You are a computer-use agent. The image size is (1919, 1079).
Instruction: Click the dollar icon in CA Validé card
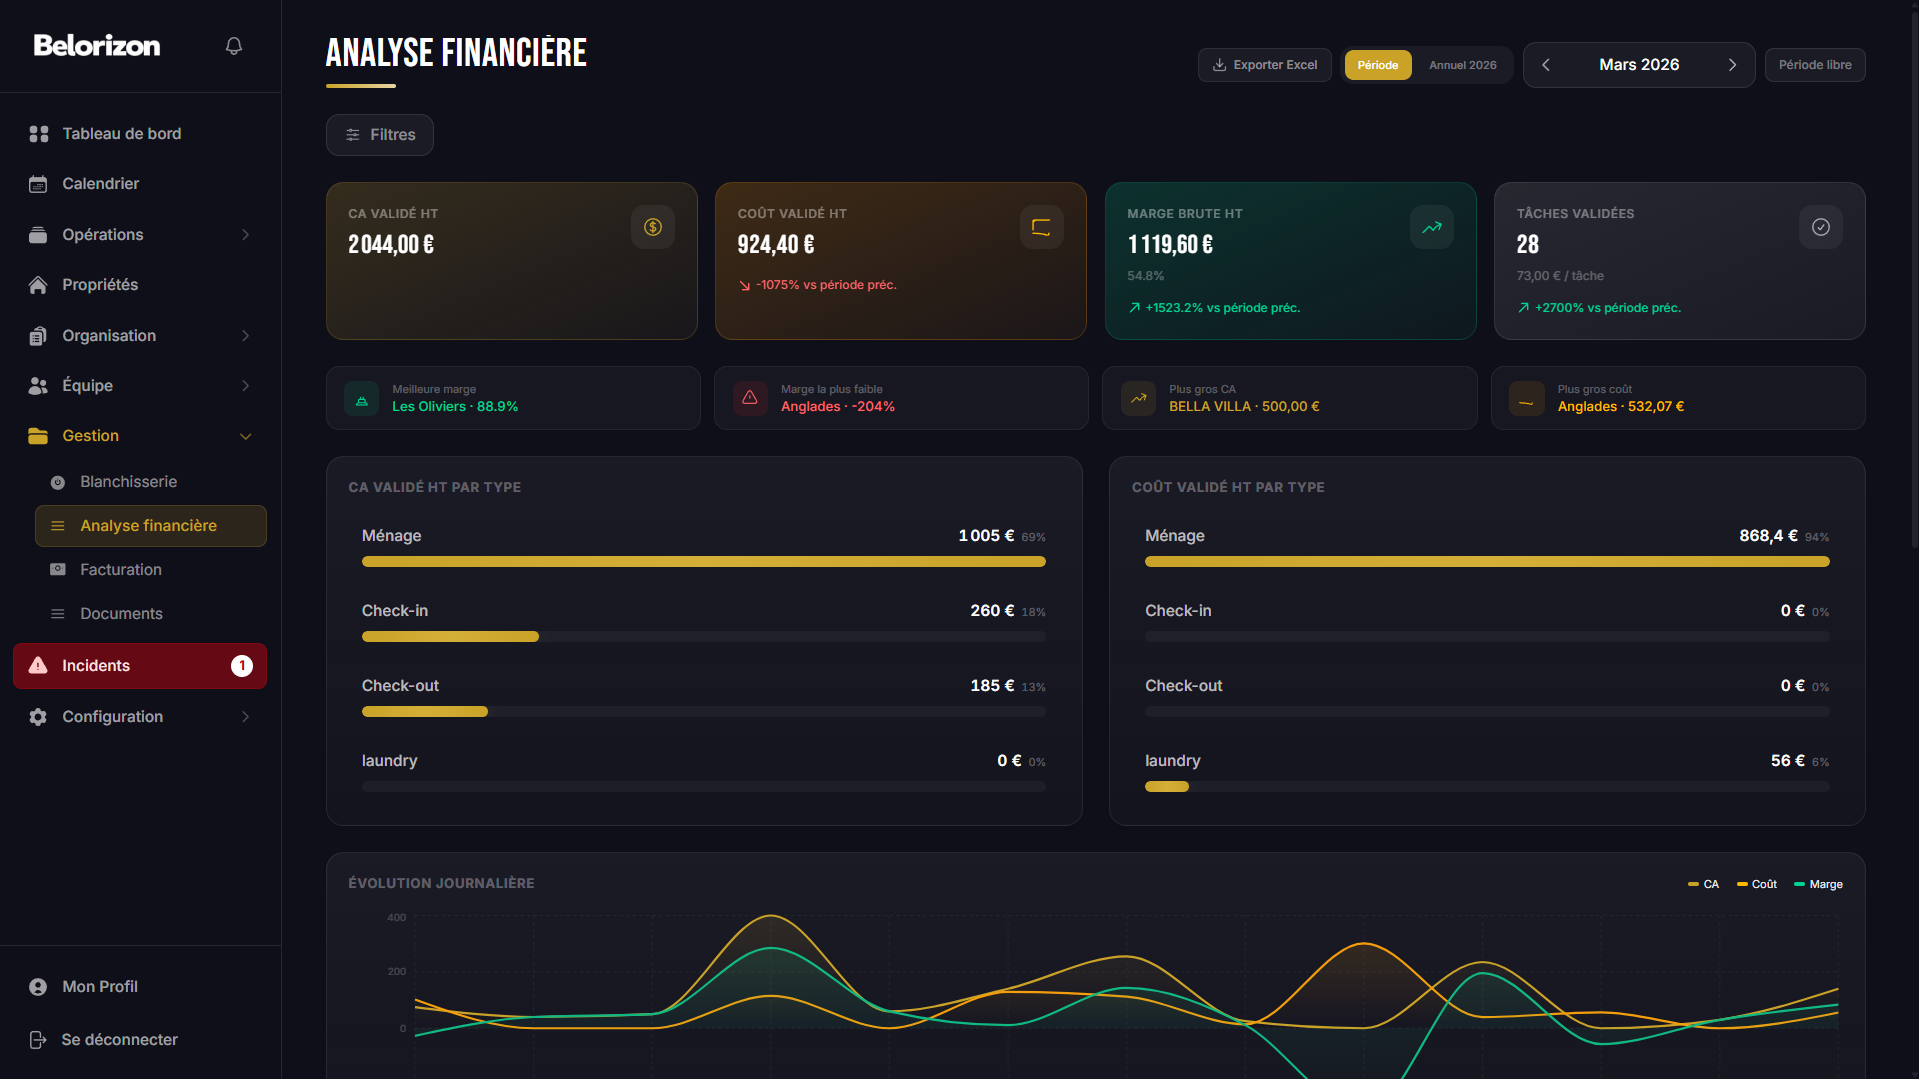[652, 227]
